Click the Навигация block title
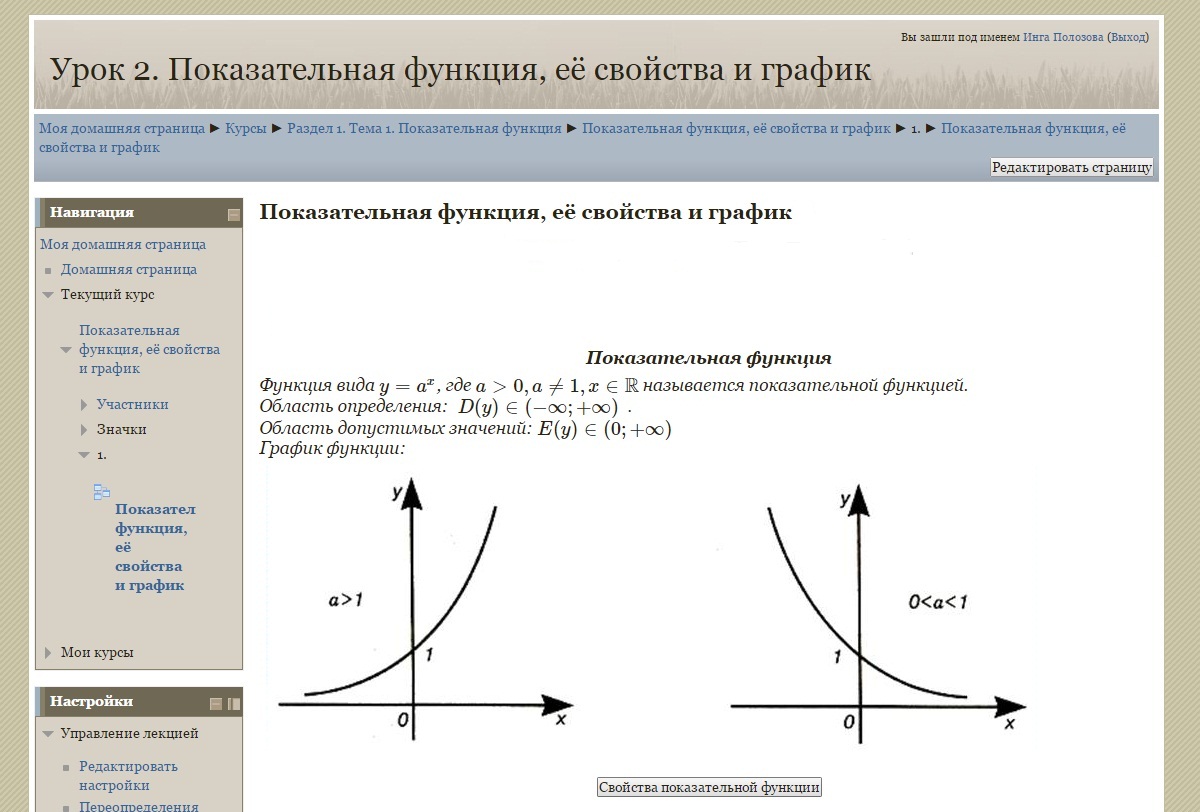Screen dimensions: 1200x812 coord(92,213)
